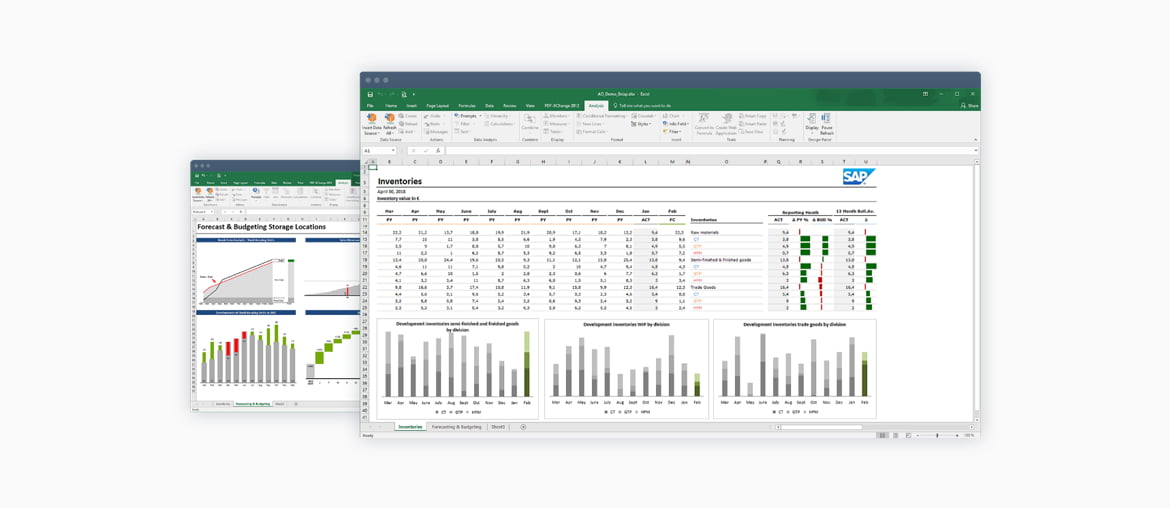Open the Sheet3 tab in front window

pos(498,427)
